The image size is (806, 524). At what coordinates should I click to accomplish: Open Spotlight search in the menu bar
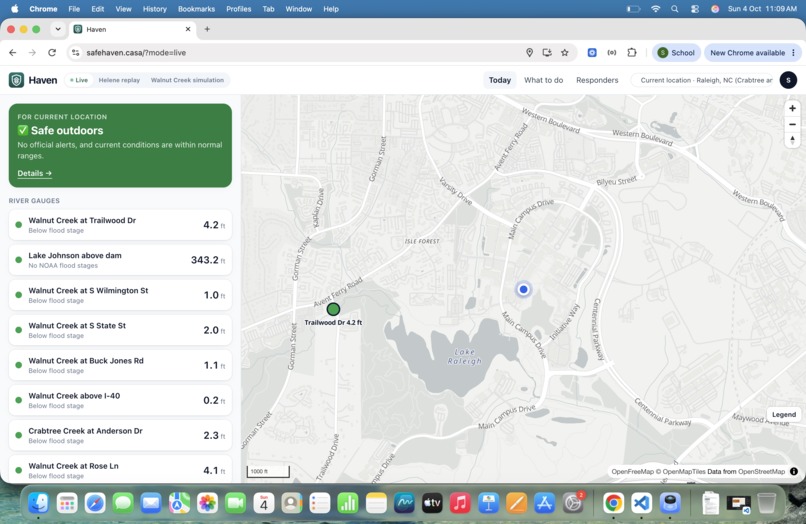pyautogui.click(x=674, y=9)
